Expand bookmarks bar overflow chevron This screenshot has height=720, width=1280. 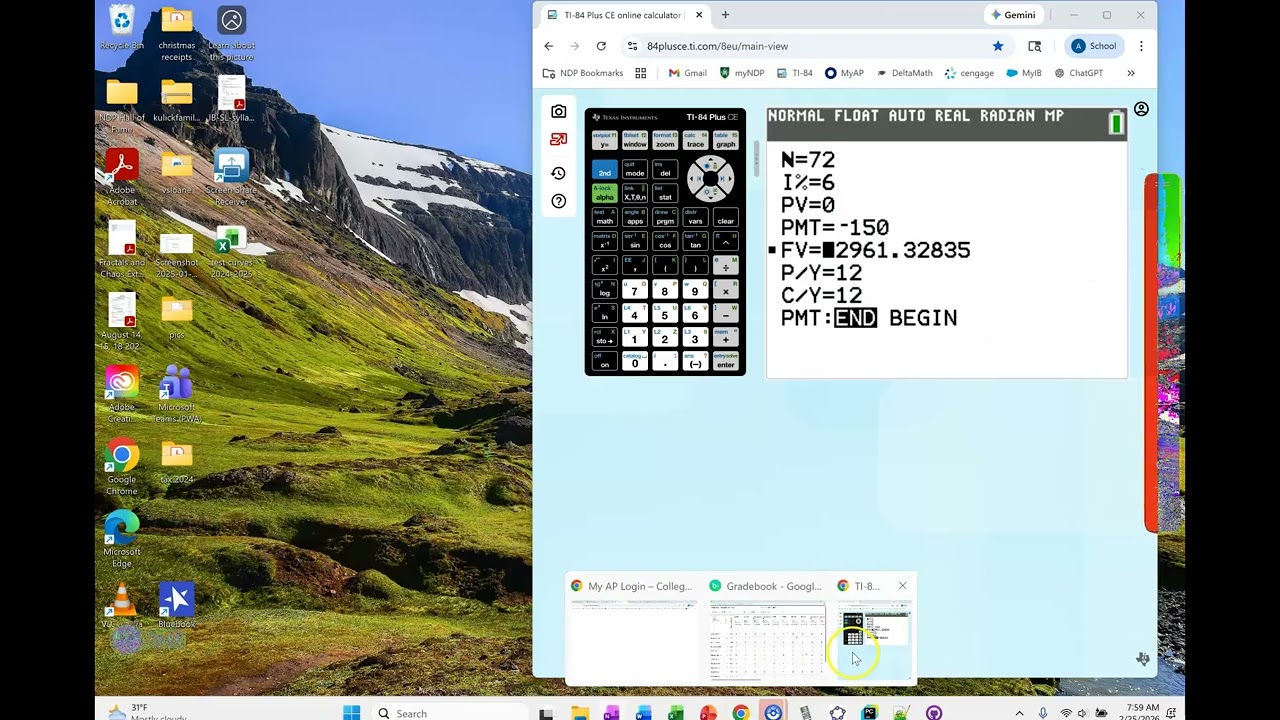tap(1131, 73)
